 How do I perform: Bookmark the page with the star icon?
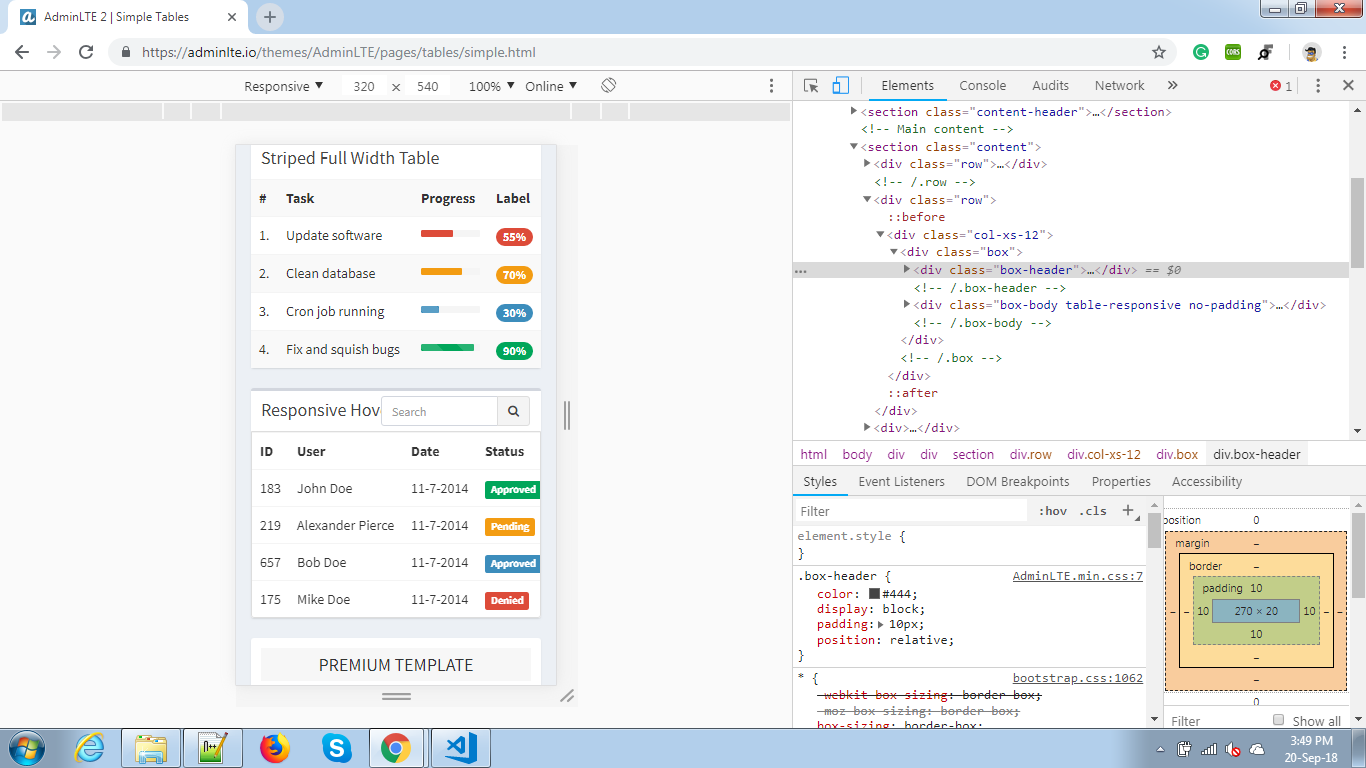pyautogui.click(x=1157, y=52)
